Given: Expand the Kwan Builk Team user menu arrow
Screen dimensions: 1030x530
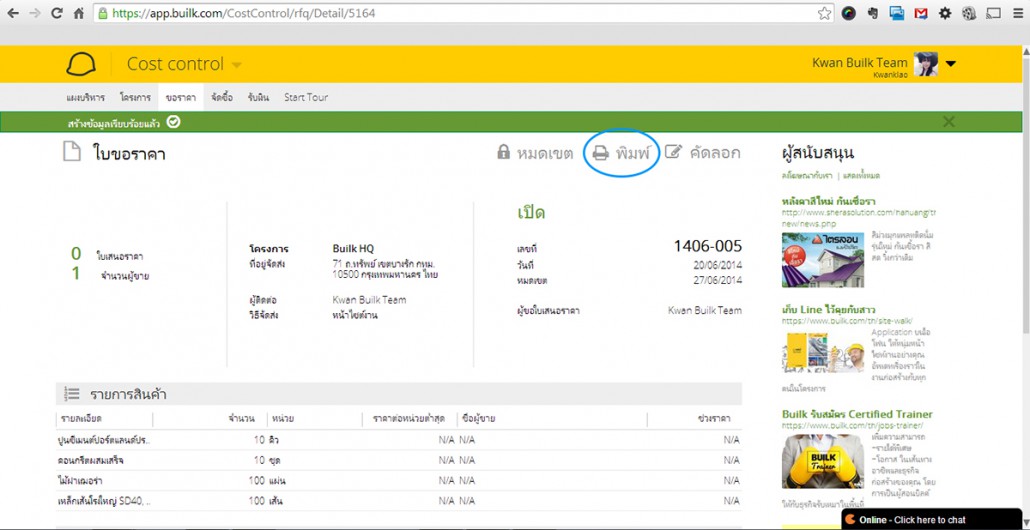Looking at the screenshot, I should (x=951, y=64).
